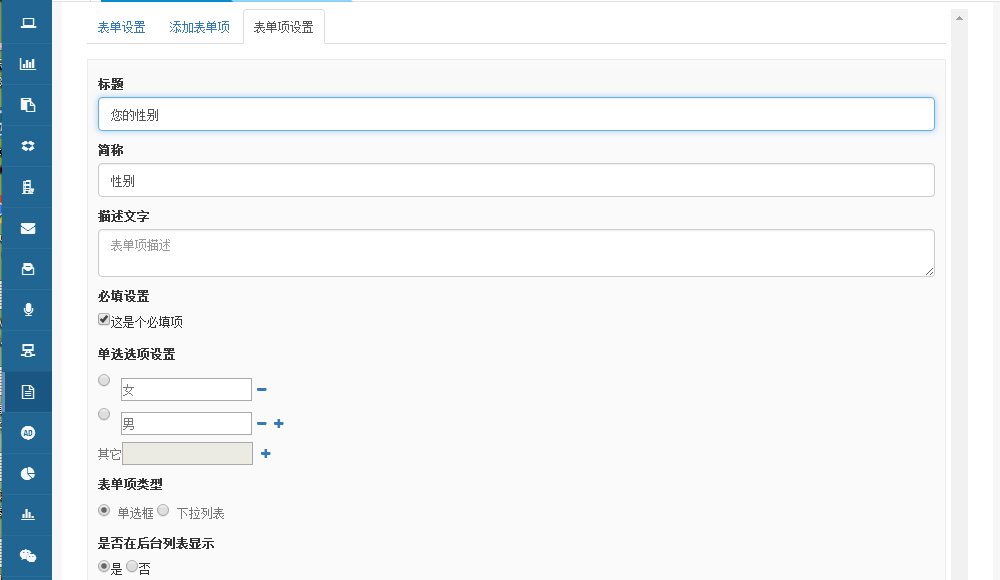Click the plus icon beside the 男 option
The image size is (1000, 580).
click(279, 424)
